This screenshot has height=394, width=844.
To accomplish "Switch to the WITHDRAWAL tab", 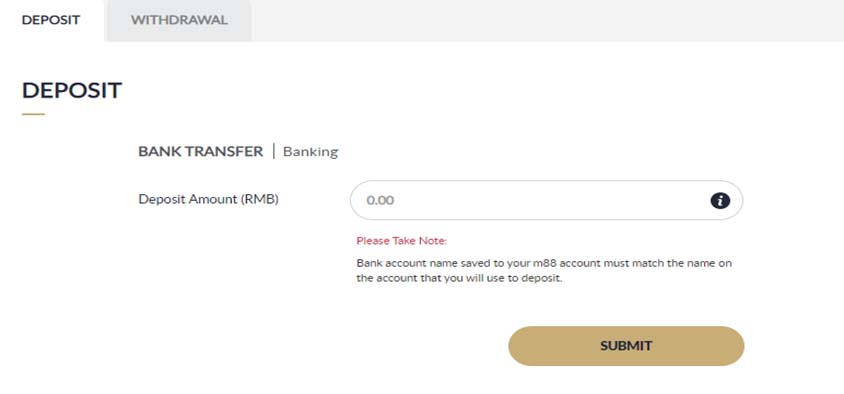I will click(x=179, y=20).
